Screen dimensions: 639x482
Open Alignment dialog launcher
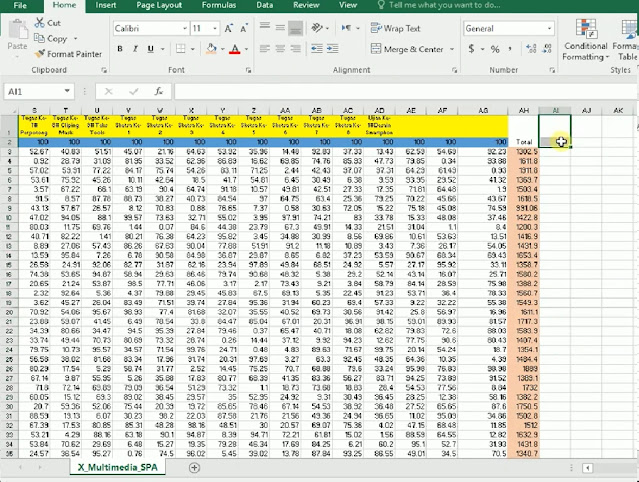[454, 70]
